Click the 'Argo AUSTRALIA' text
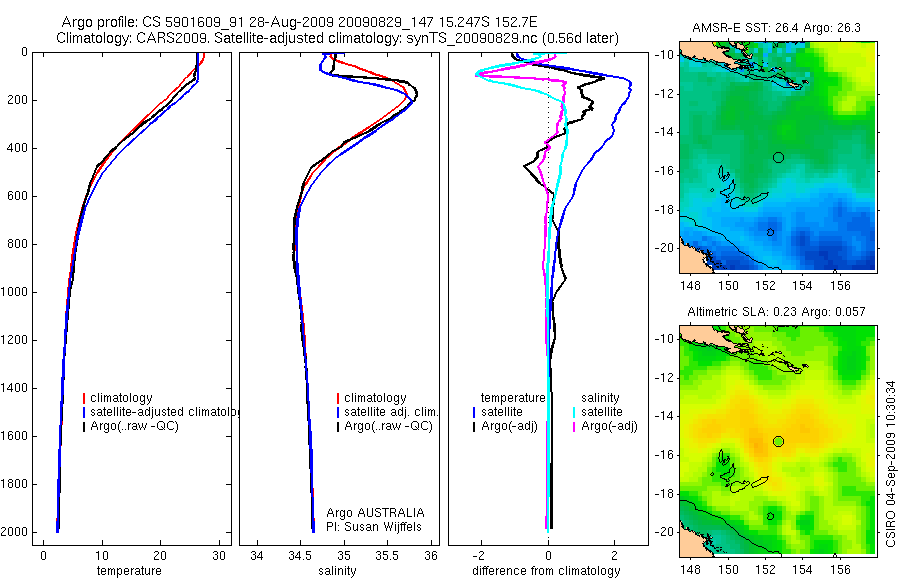 (375, 513)
